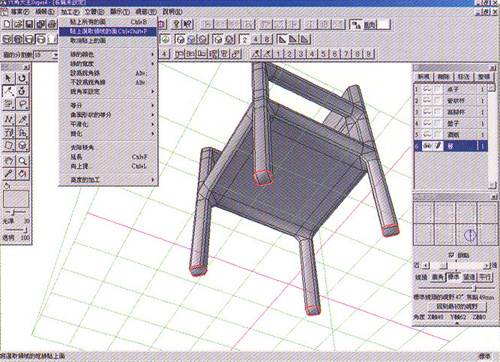Click the number 9 button in the numbered toolbar

(369, 54)
